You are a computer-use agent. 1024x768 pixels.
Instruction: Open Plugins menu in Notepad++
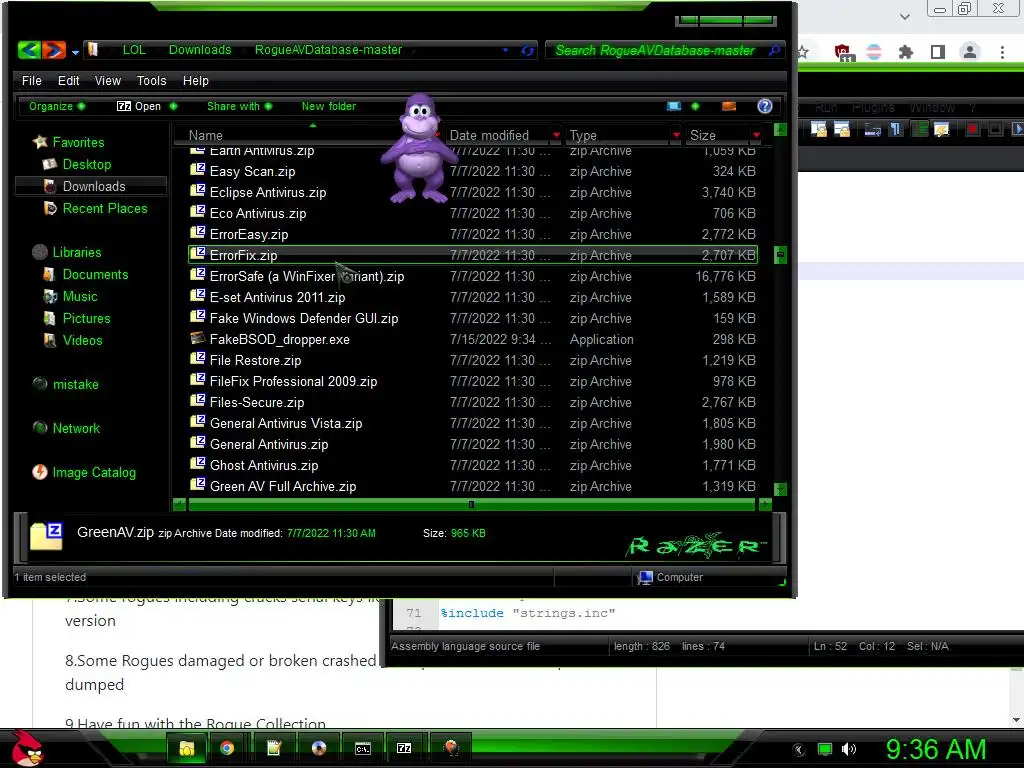pos(872,107)
